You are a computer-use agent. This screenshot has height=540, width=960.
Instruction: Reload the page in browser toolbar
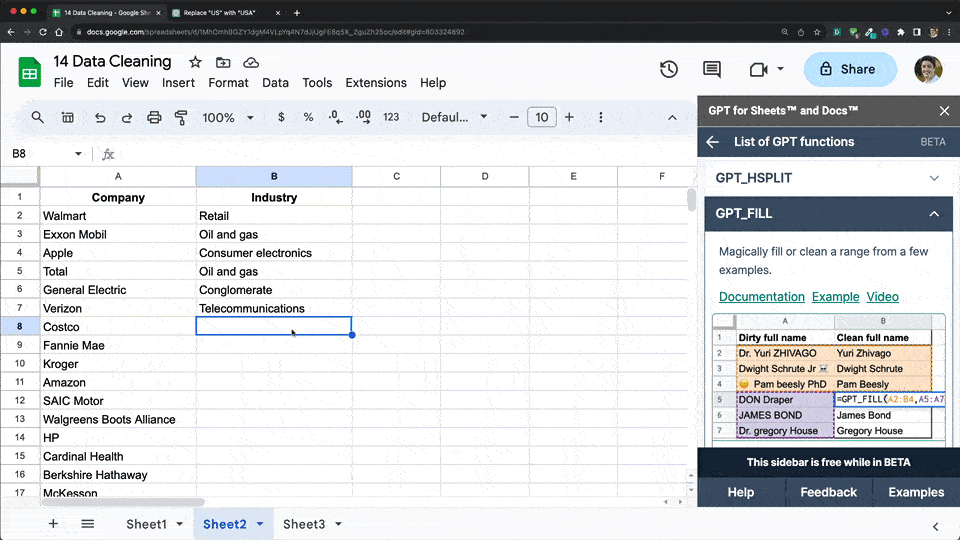pos(43,32)
